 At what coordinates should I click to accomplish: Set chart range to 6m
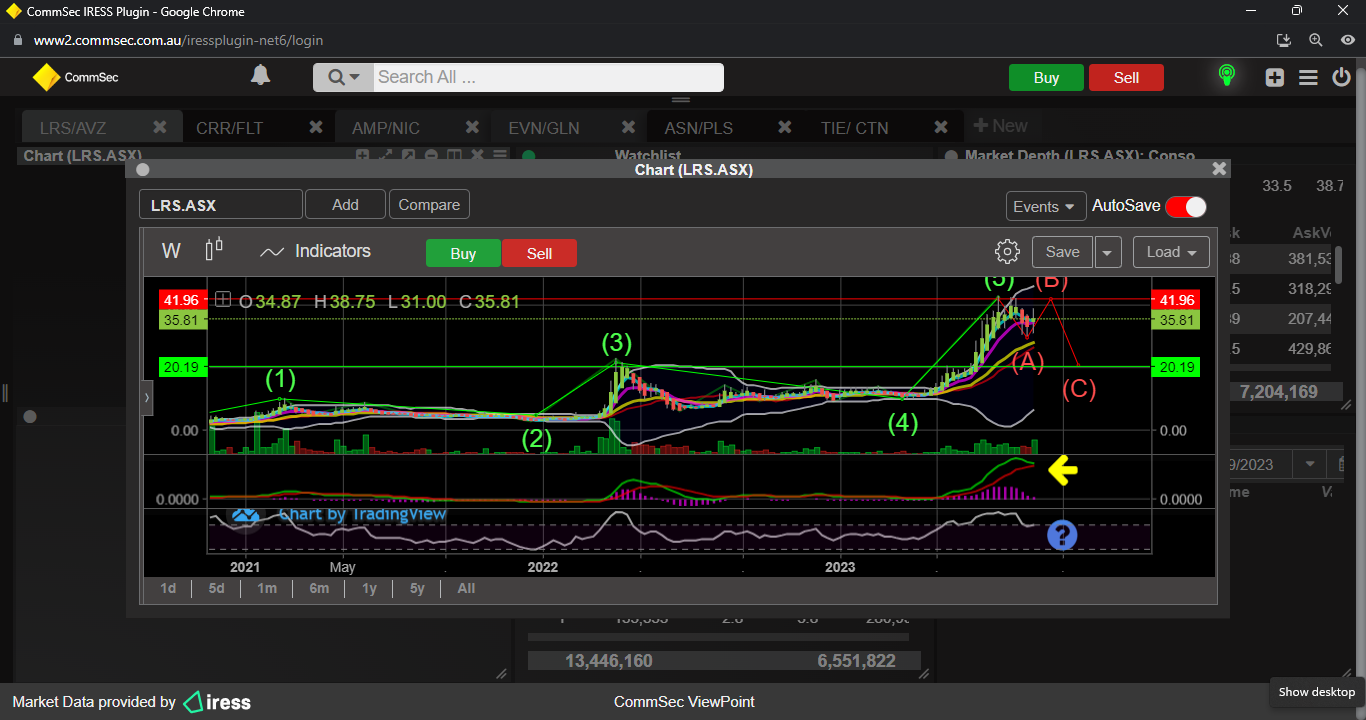click(x=319, y=588)
